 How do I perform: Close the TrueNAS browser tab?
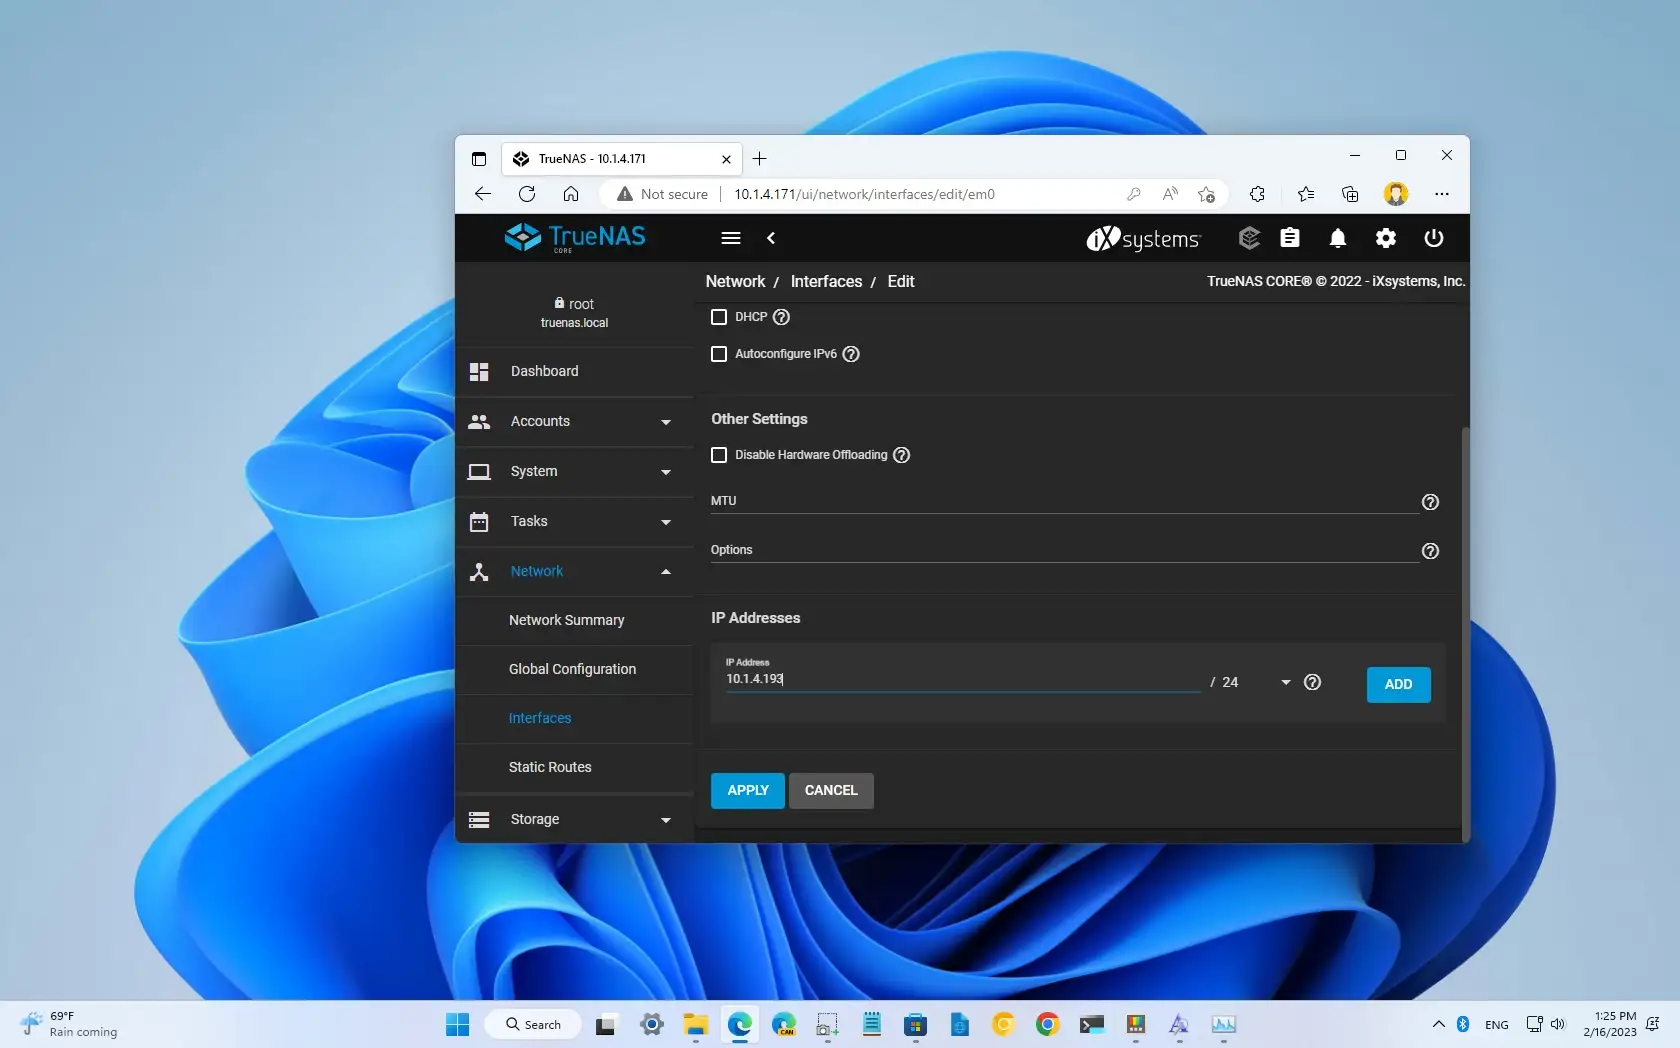pos(726,159)
